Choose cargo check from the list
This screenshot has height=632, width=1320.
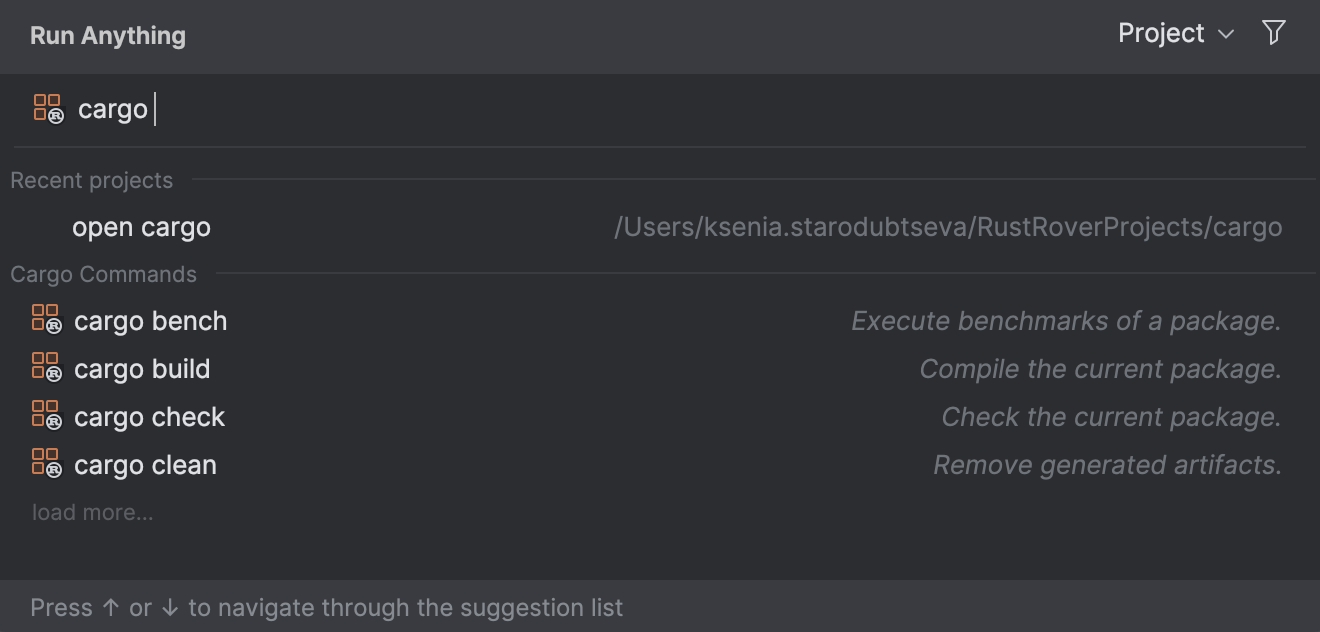(x=150, y=417)
